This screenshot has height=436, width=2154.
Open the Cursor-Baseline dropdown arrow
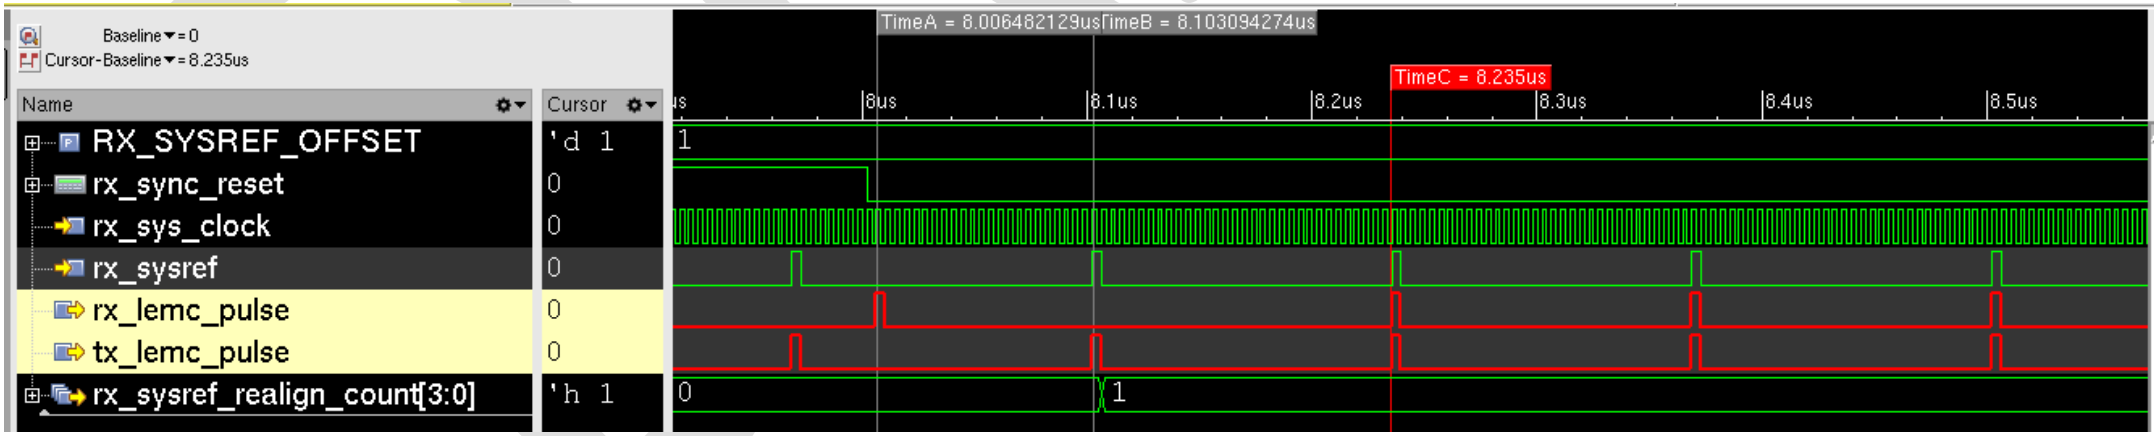169,61
